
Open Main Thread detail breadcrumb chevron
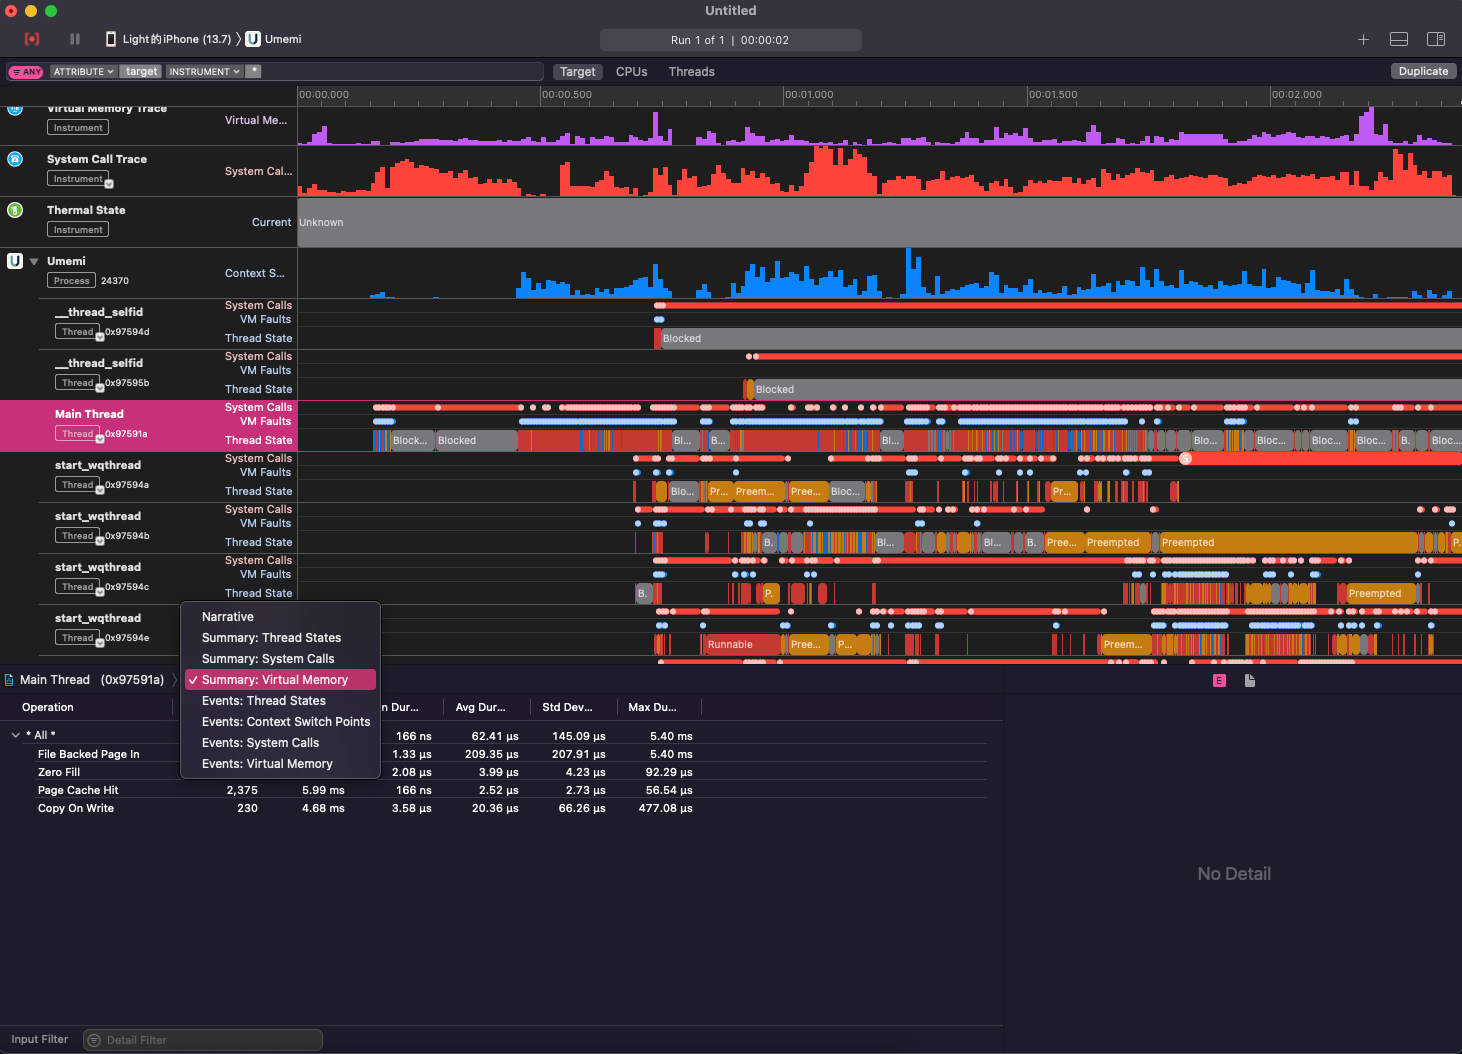[x=175, y=680]
